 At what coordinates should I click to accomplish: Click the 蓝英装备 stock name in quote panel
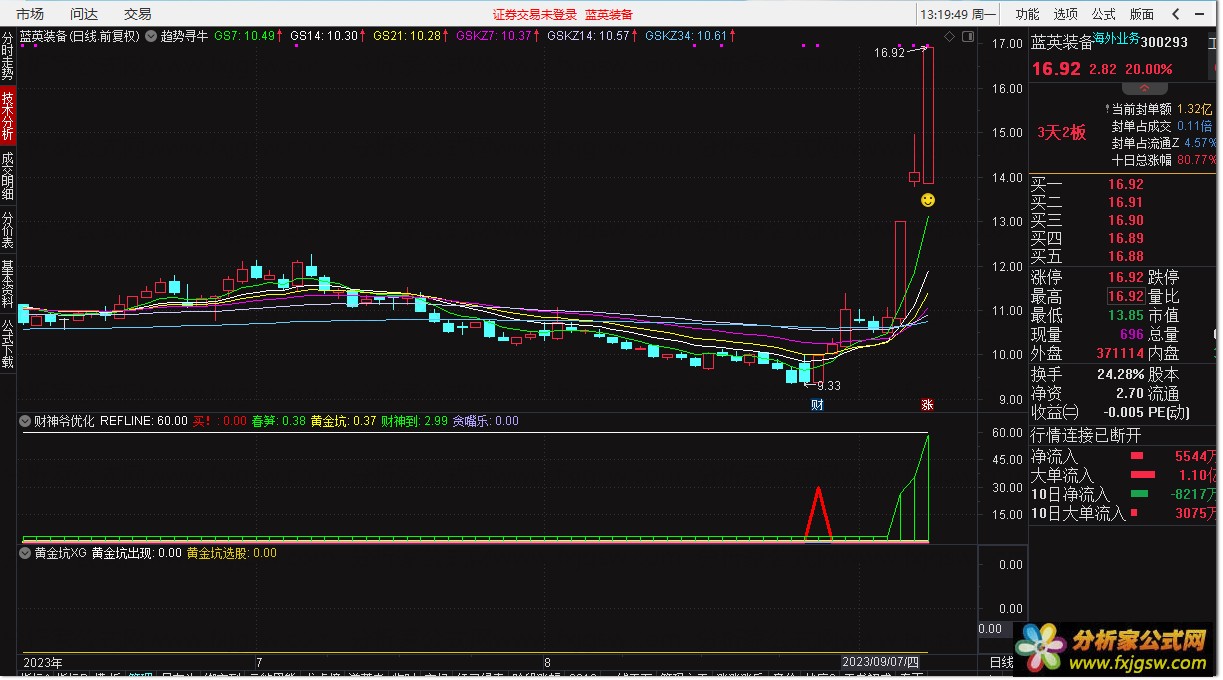(x=1062, y=43)
